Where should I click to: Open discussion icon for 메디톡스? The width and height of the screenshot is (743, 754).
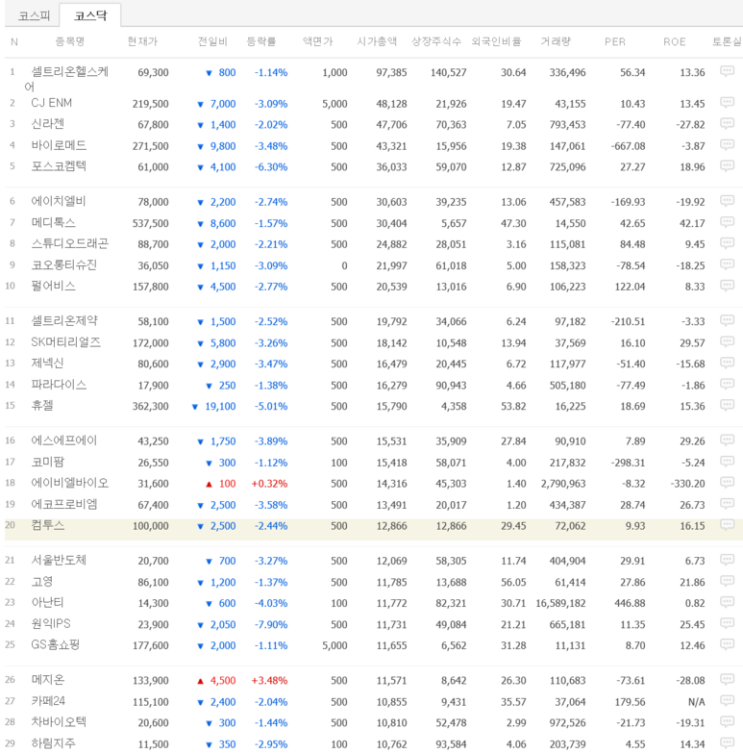coord(727,222)
